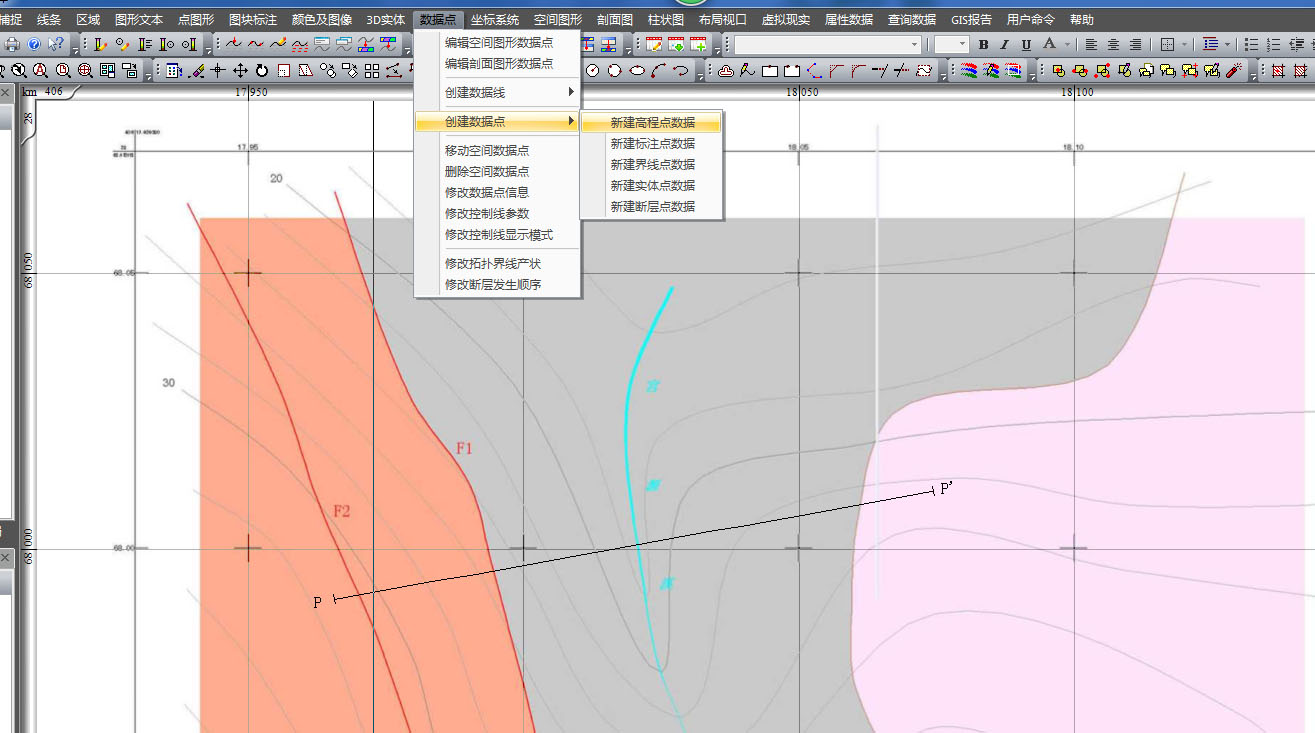The image size is (1315, 733).
Task: Click the F1 fault label on the map
Action: [x=464, y=449]
